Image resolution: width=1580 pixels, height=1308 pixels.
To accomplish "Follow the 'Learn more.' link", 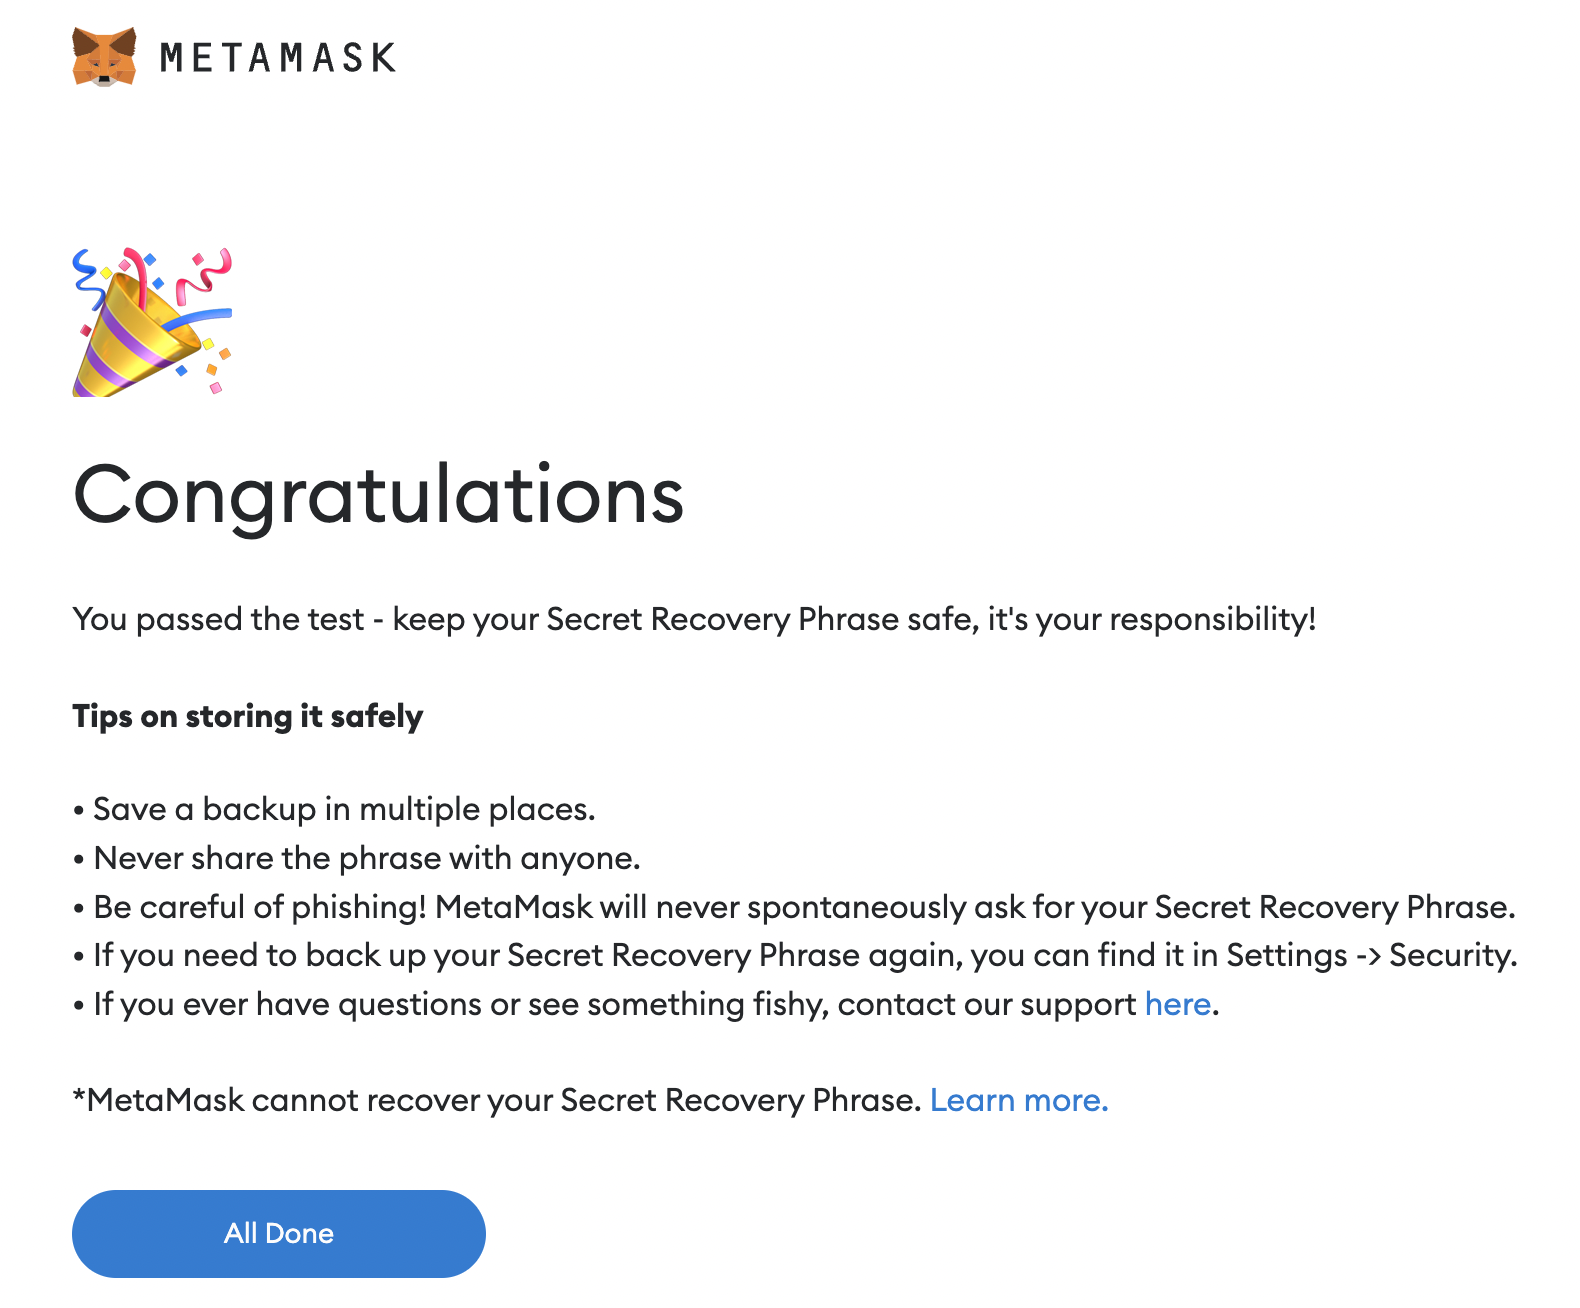I will 1018,1100.
